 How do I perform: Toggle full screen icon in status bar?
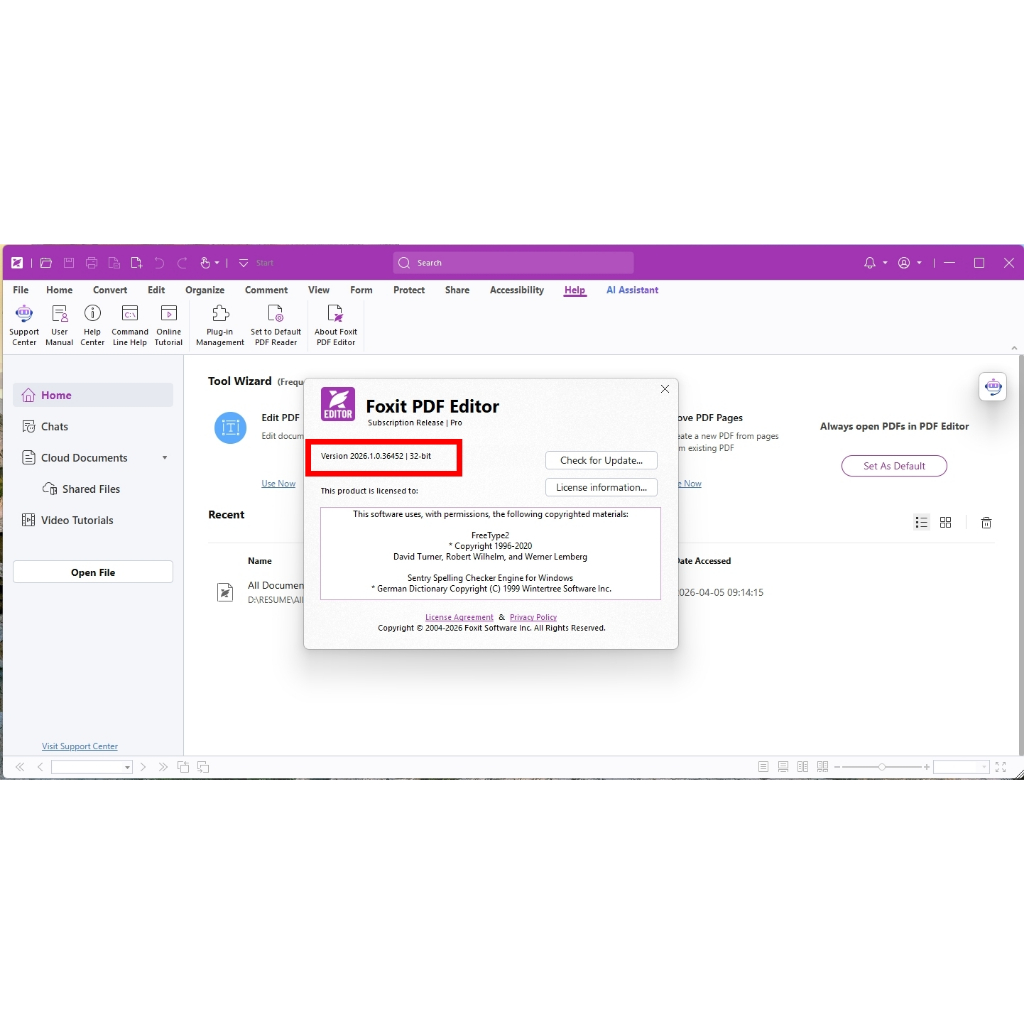pos(1000,767)
